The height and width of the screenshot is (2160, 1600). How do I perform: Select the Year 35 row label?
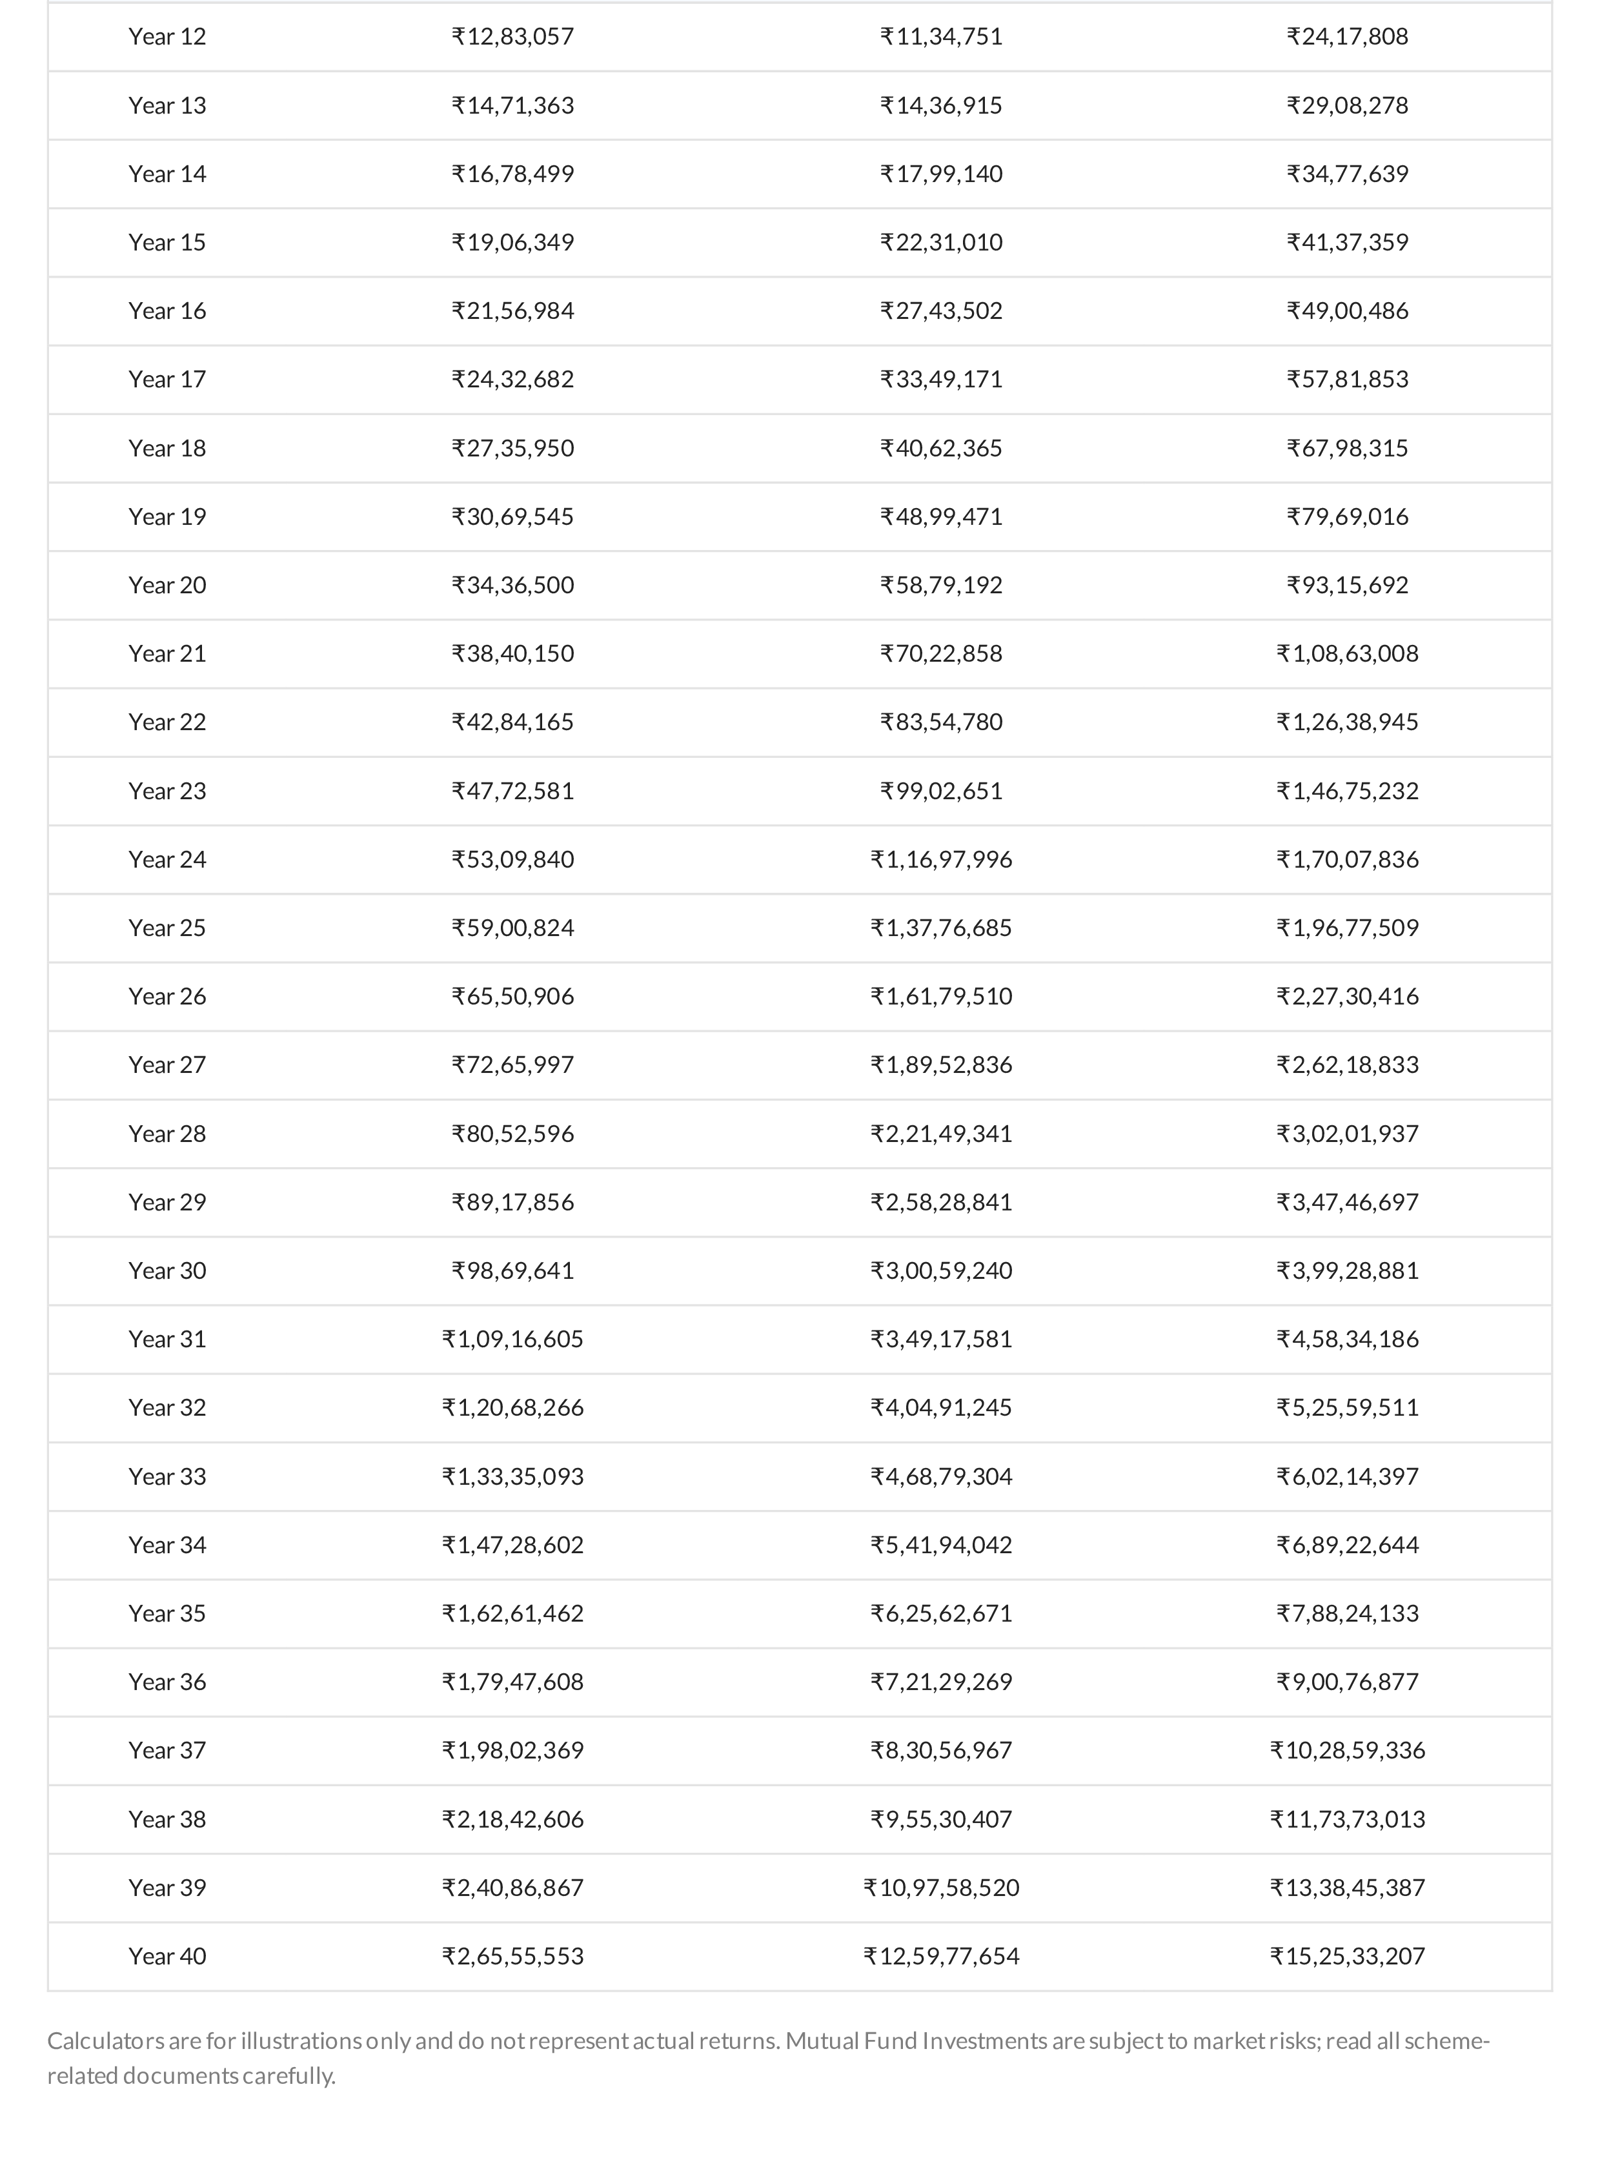[167, 1614]
